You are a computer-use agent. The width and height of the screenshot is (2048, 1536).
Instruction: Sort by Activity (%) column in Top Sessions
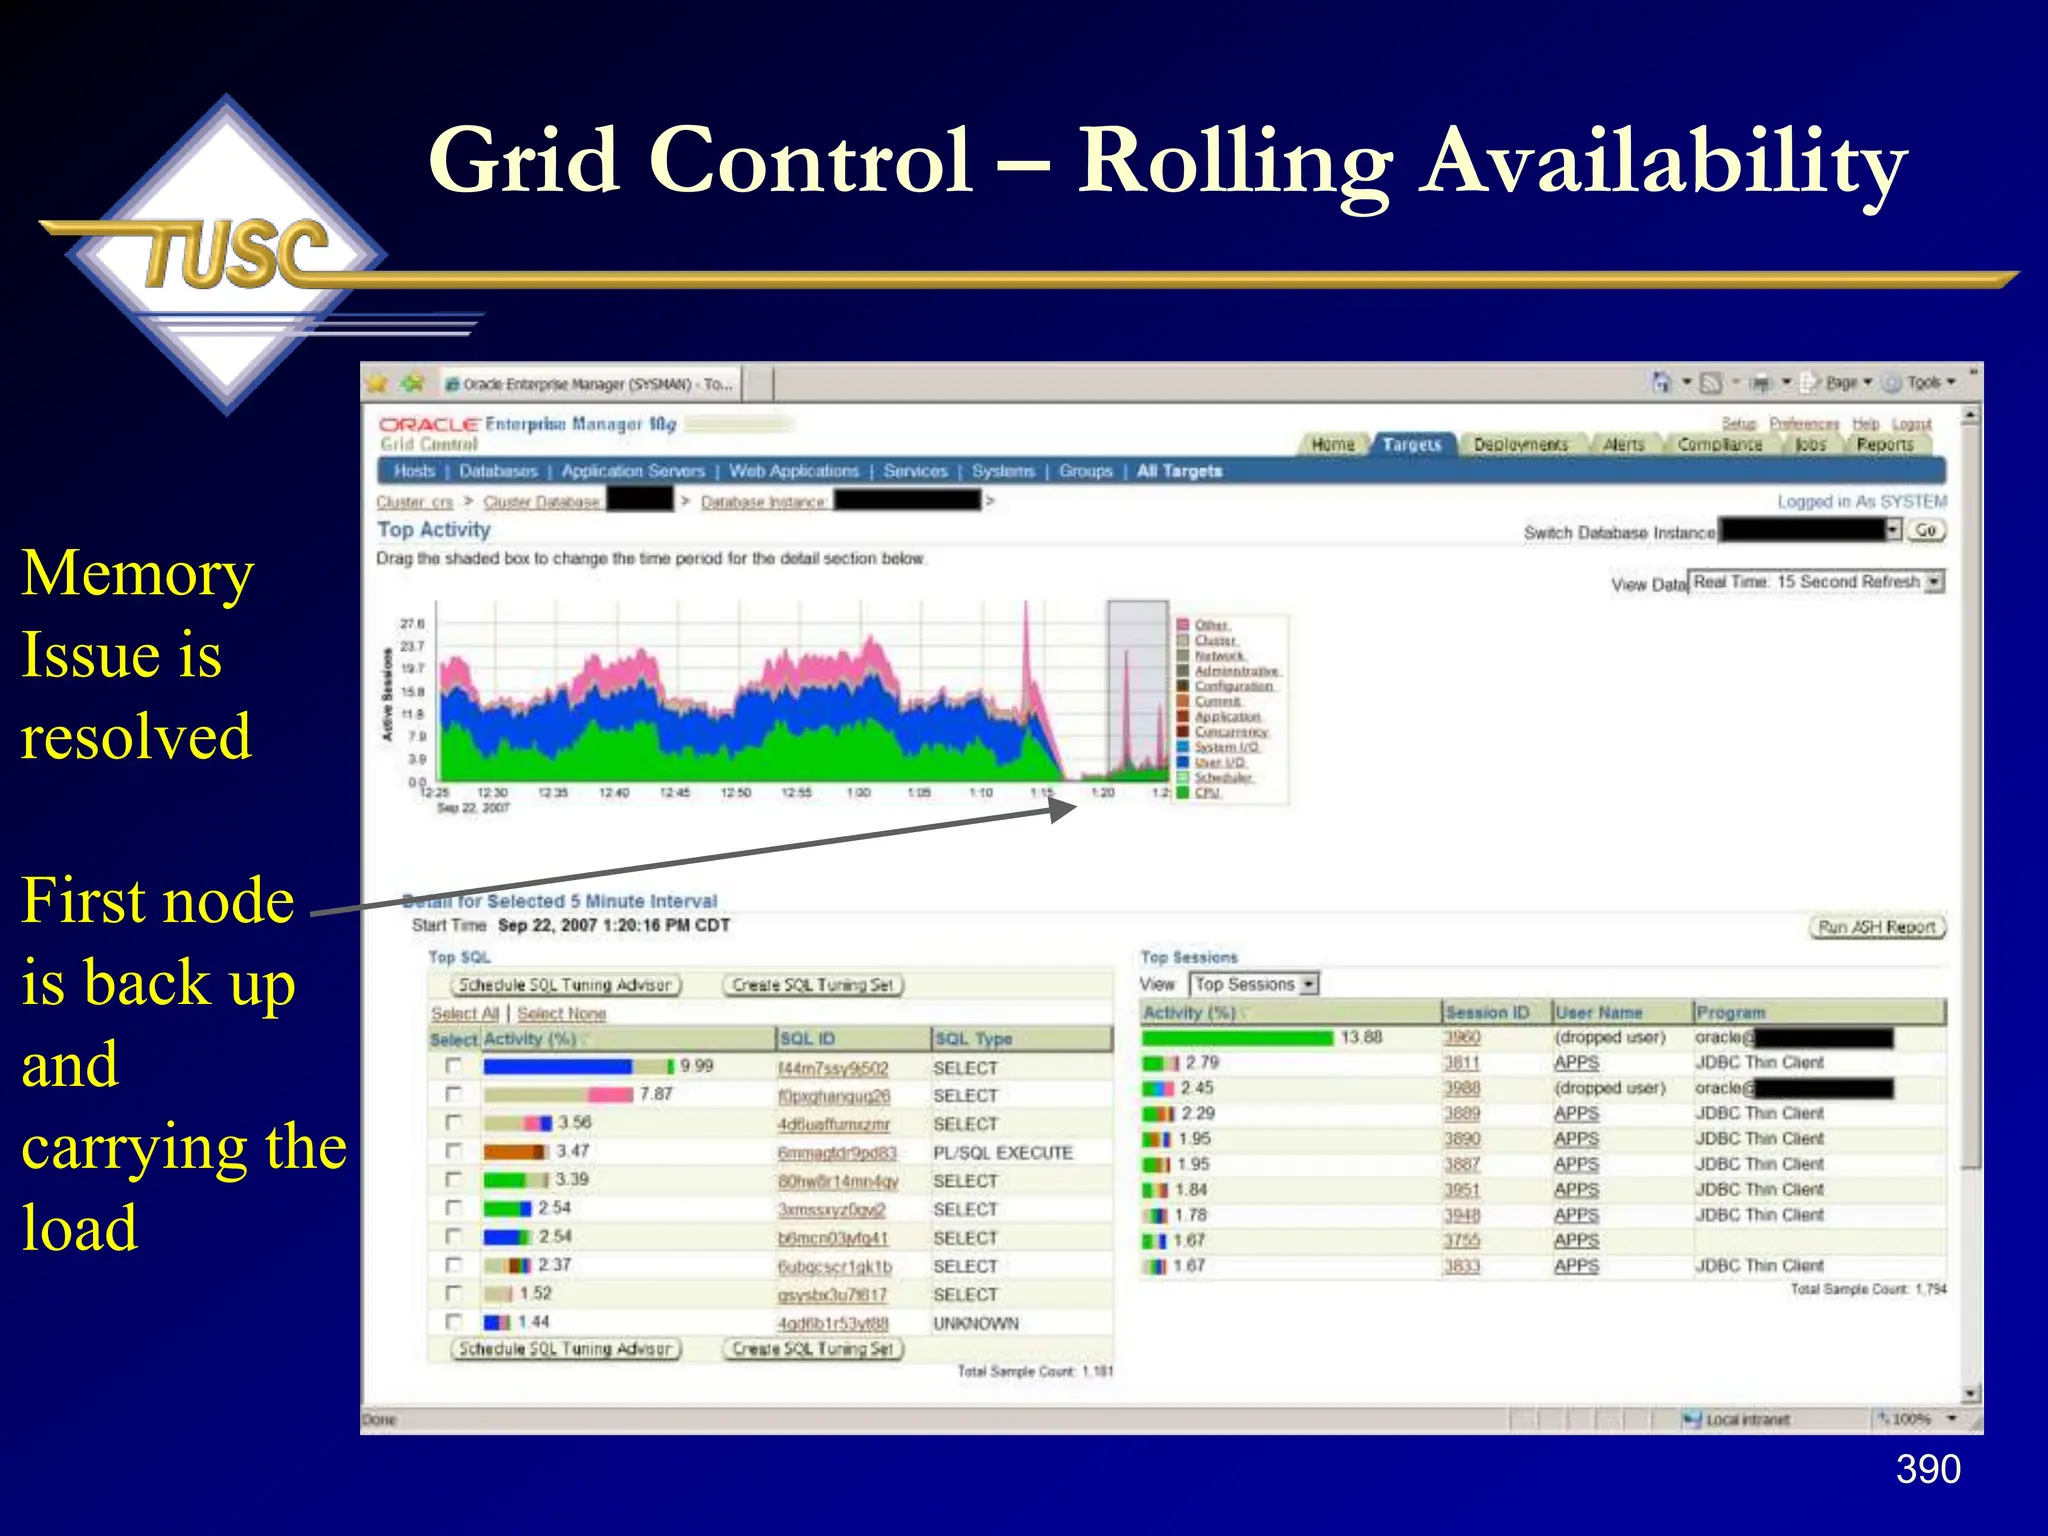pos(1190,1013)
